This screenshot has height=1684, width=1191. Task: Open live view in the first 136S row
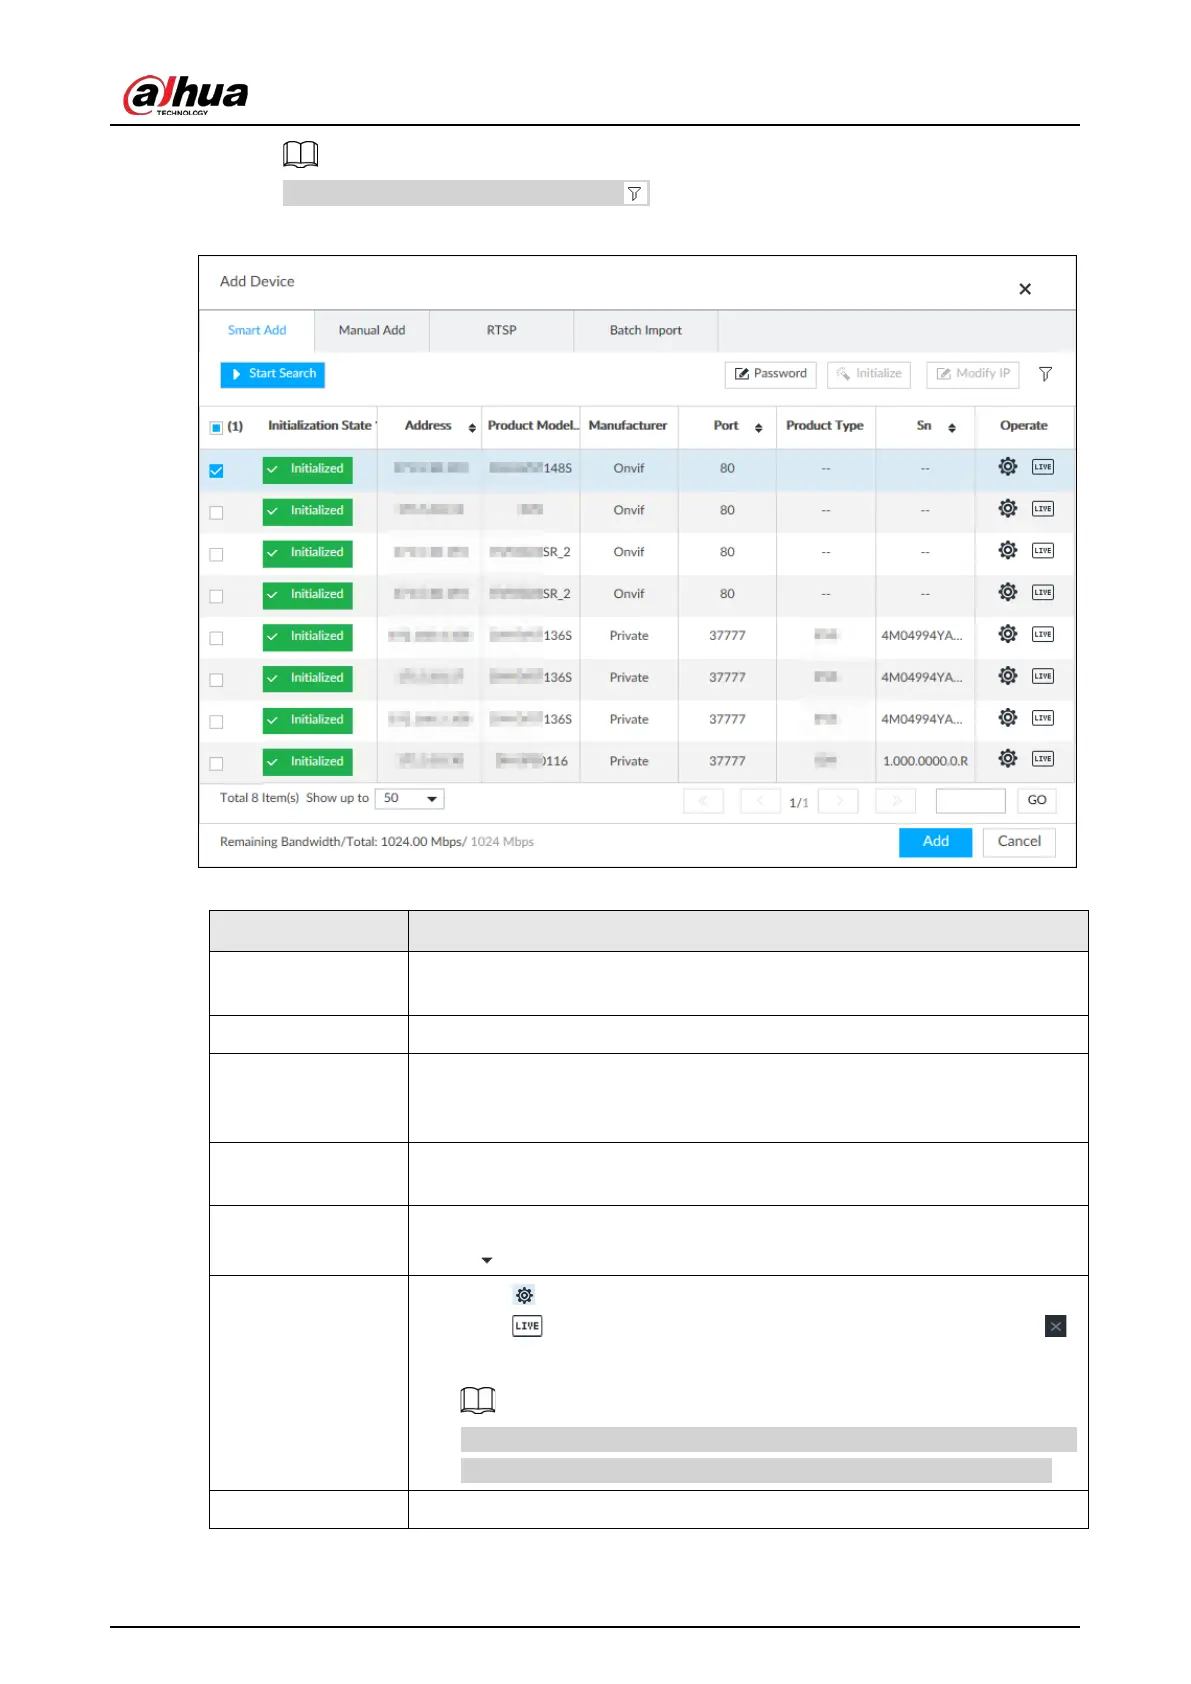(1043, 634)
